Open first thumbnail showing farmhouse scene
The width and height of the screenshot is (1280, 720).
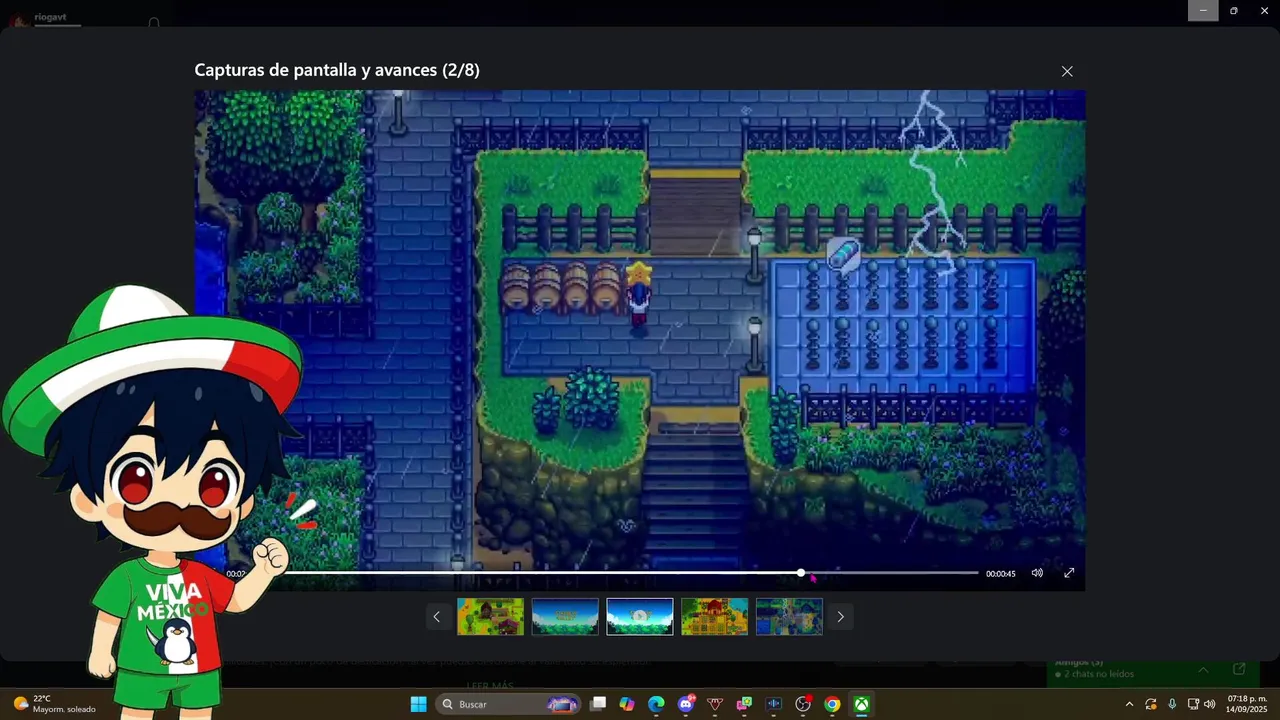490,617
